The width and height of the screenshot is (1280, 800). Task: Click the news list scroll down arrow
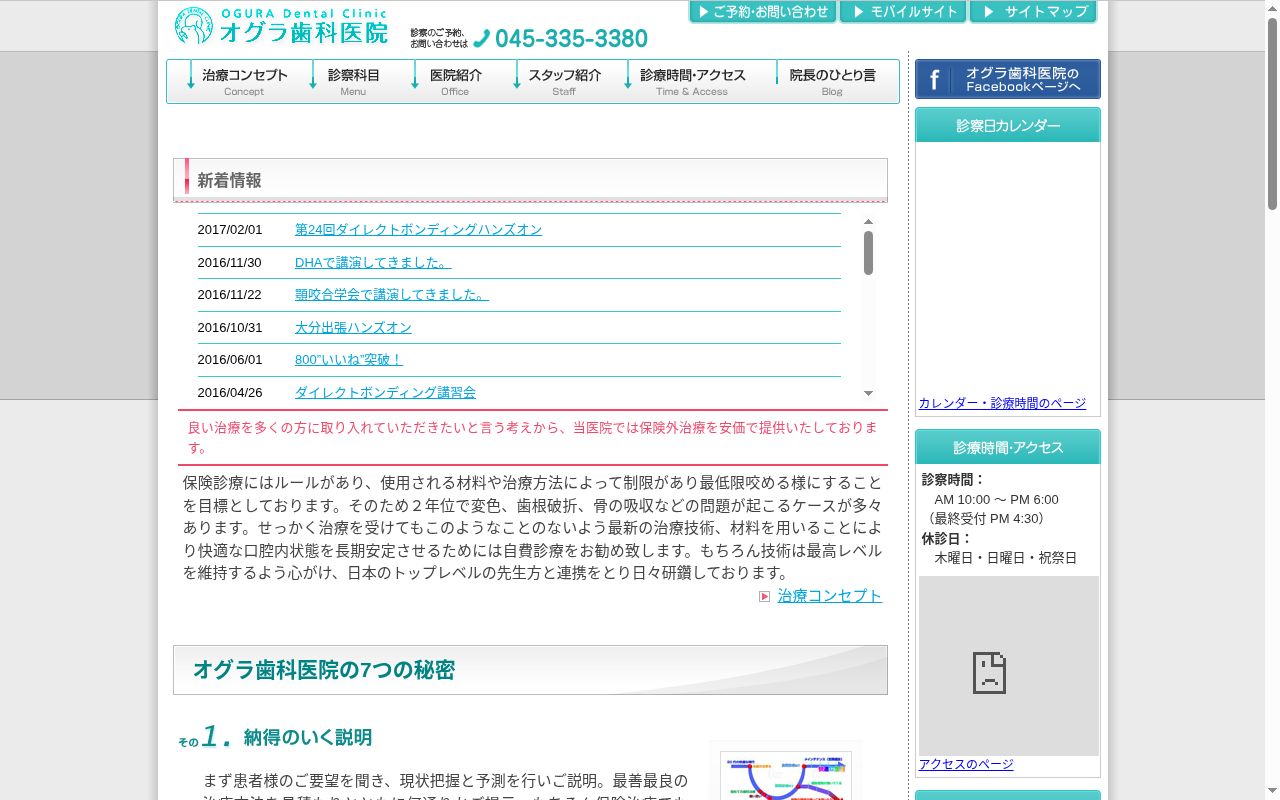point(868,394)
